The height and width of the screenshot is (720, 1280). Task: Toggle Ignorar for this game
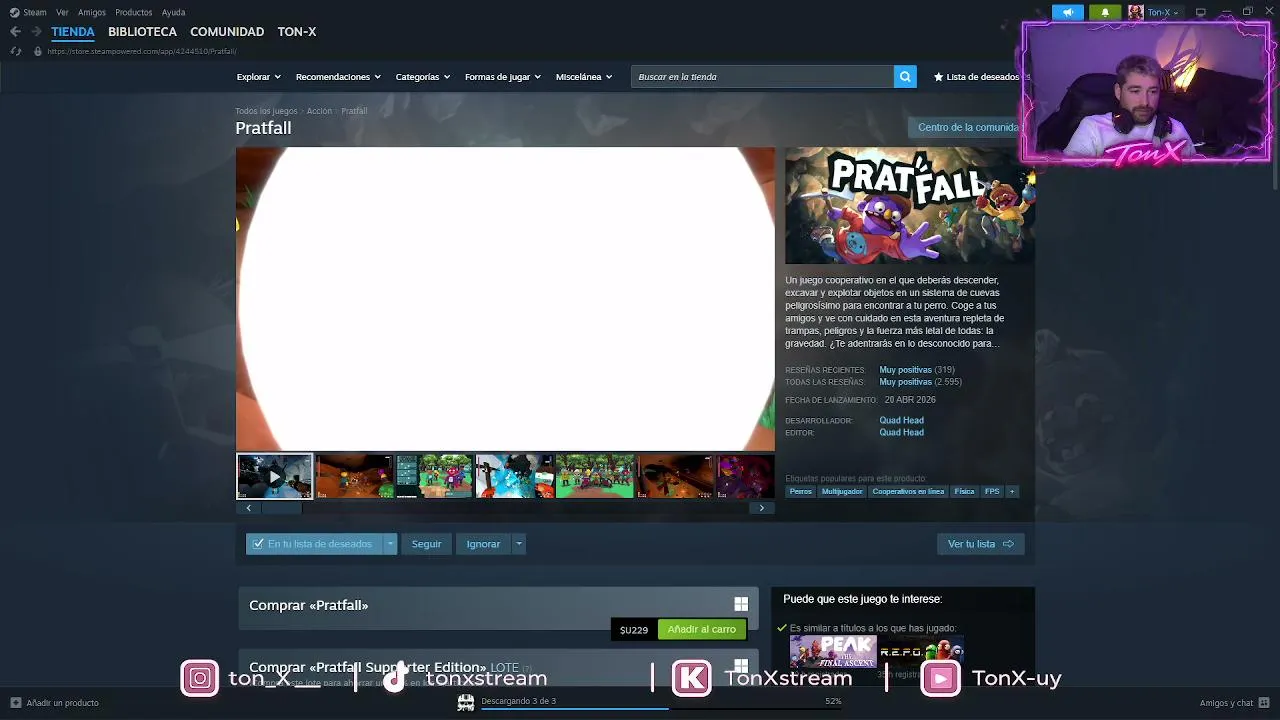(x=483, y=544)
